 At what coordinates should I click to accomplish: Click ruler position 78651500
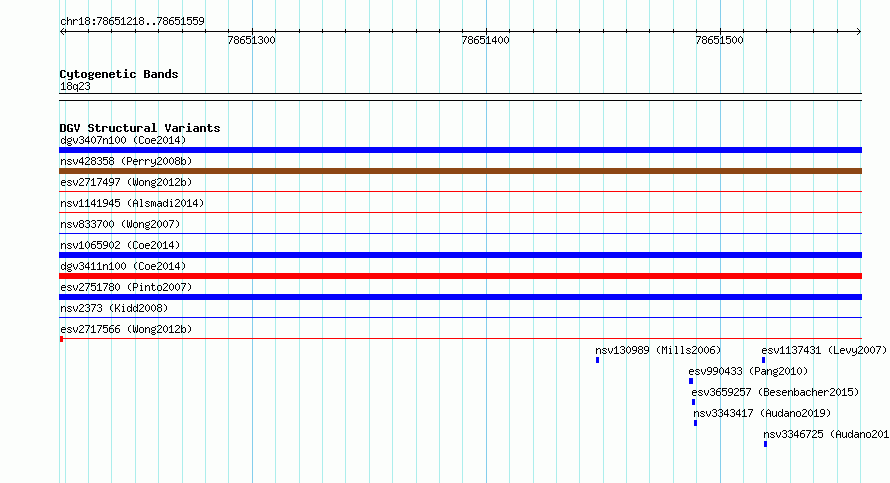pos(719,40)
